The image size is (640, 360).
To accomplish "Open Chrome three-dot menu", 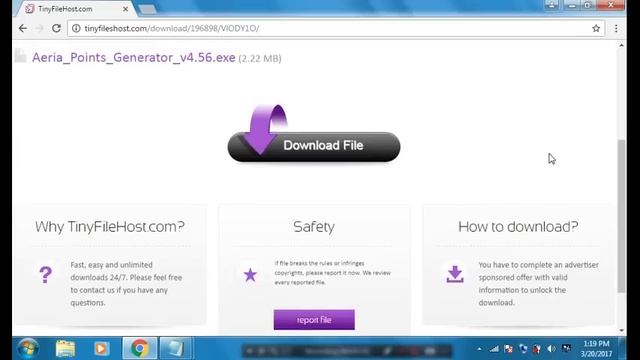I will 616,28.
